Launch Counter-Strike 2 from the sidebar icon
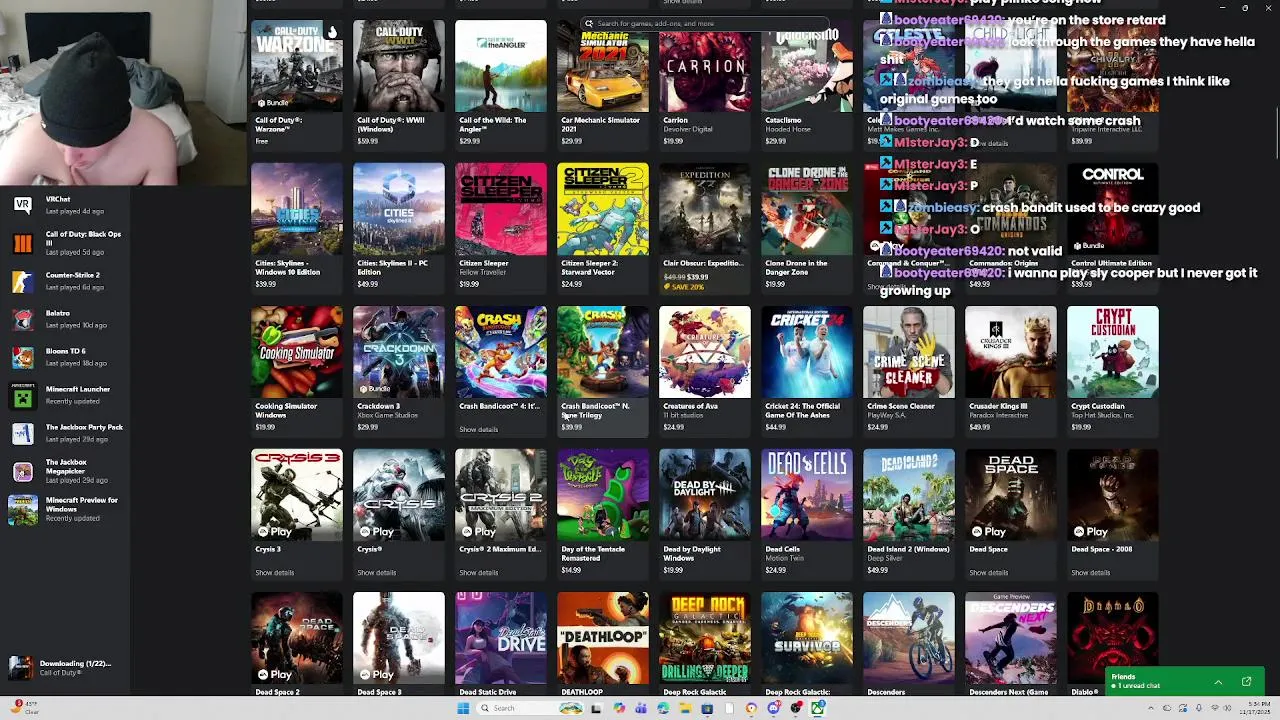 pyautogui.click(x=22, y=281)
